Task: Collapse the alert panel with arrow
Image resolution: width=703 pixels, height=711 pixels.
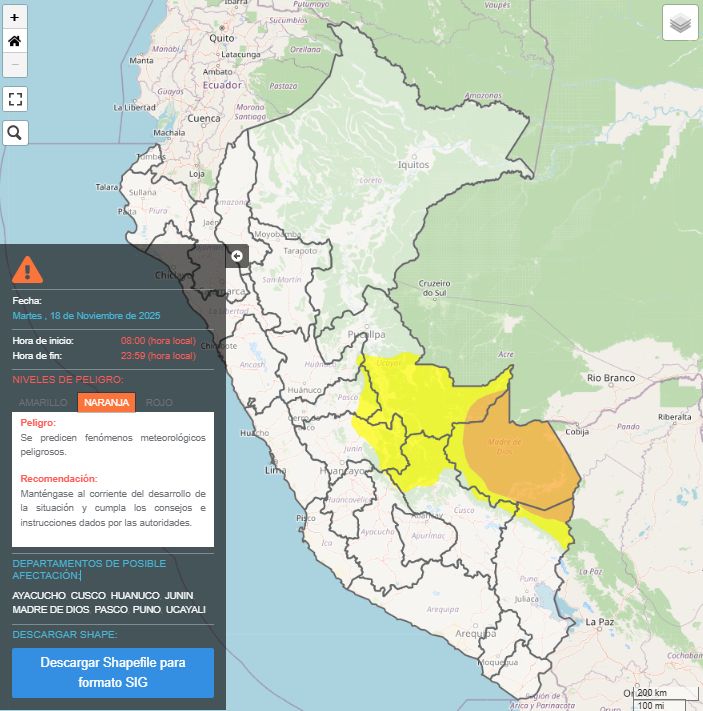Action: coord(237,256)
